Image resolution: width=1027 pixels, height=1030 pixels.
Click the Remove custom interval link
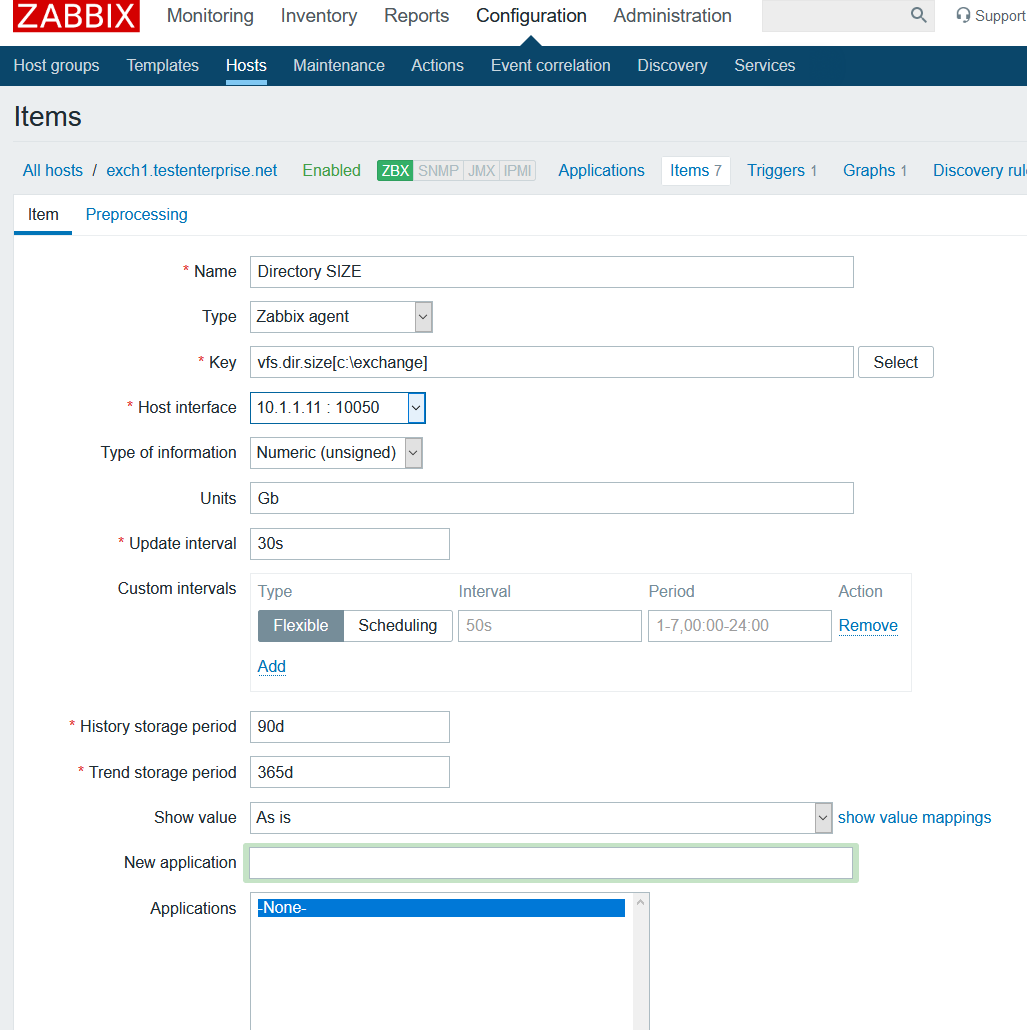(x=868, y=626)
